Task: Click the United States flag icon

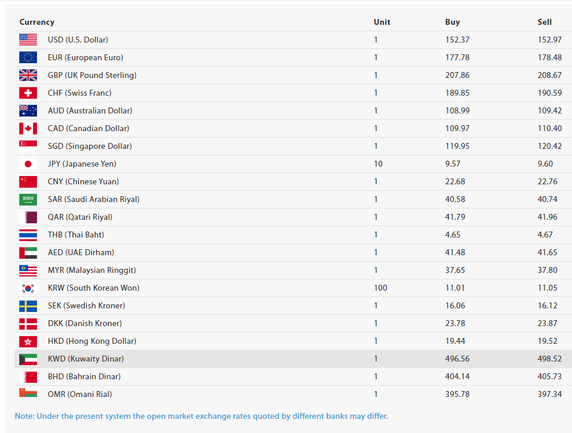Action: [28, 40]
